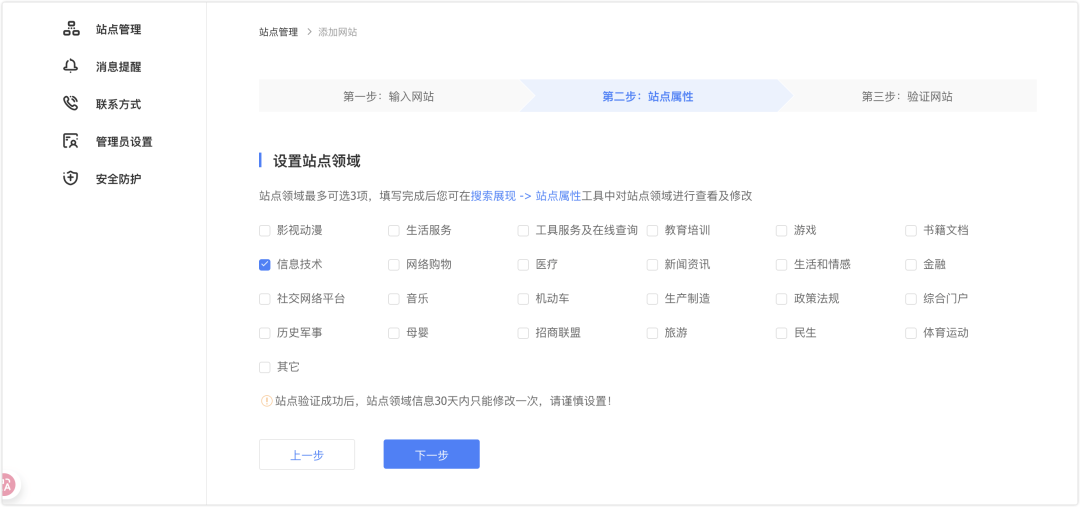This screenshot has height=507, width=1080.
Task: Click the 管理员设置 icon
Action: (71, 141)
